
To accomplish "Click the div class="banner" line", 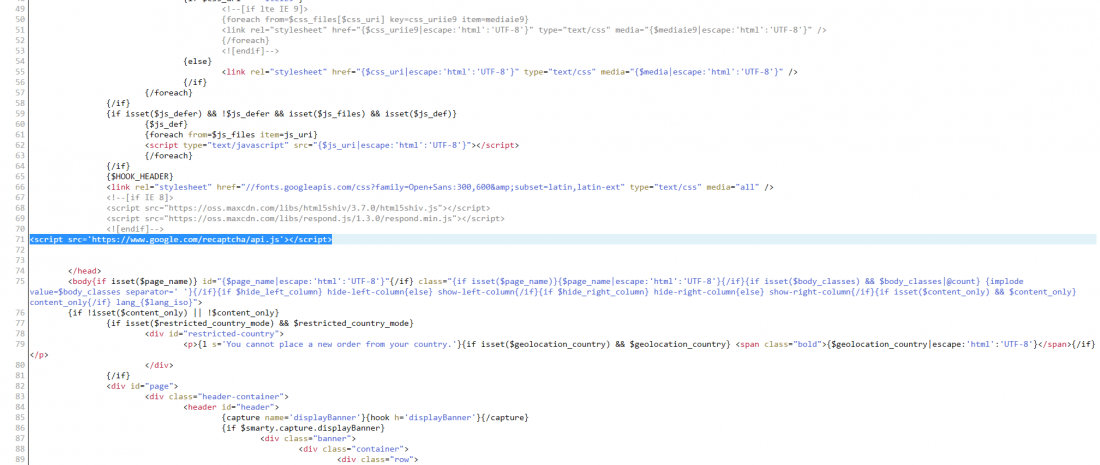I will click(308, 438).
